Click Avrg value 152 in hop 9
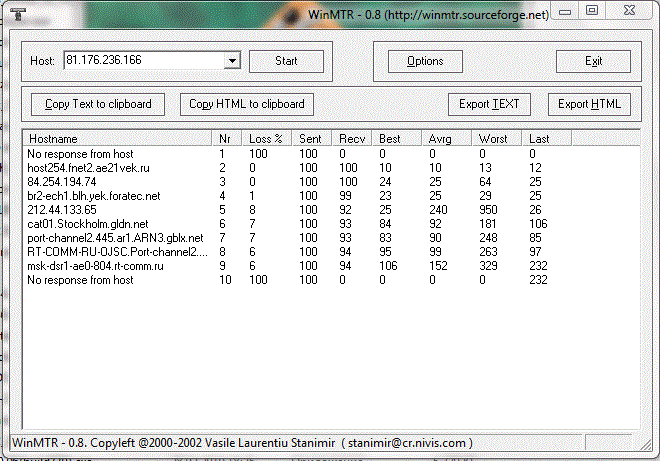Screen dimensions: 660x461 (x=438, y=266)
